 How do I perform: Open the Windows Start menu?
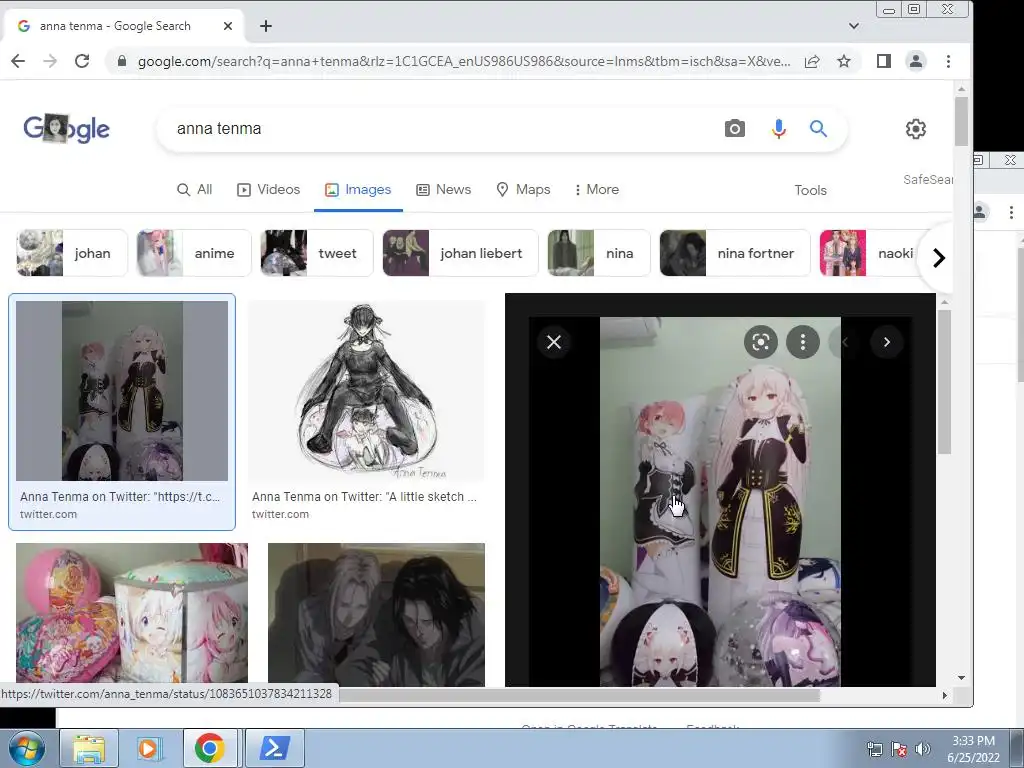point(25,748)
